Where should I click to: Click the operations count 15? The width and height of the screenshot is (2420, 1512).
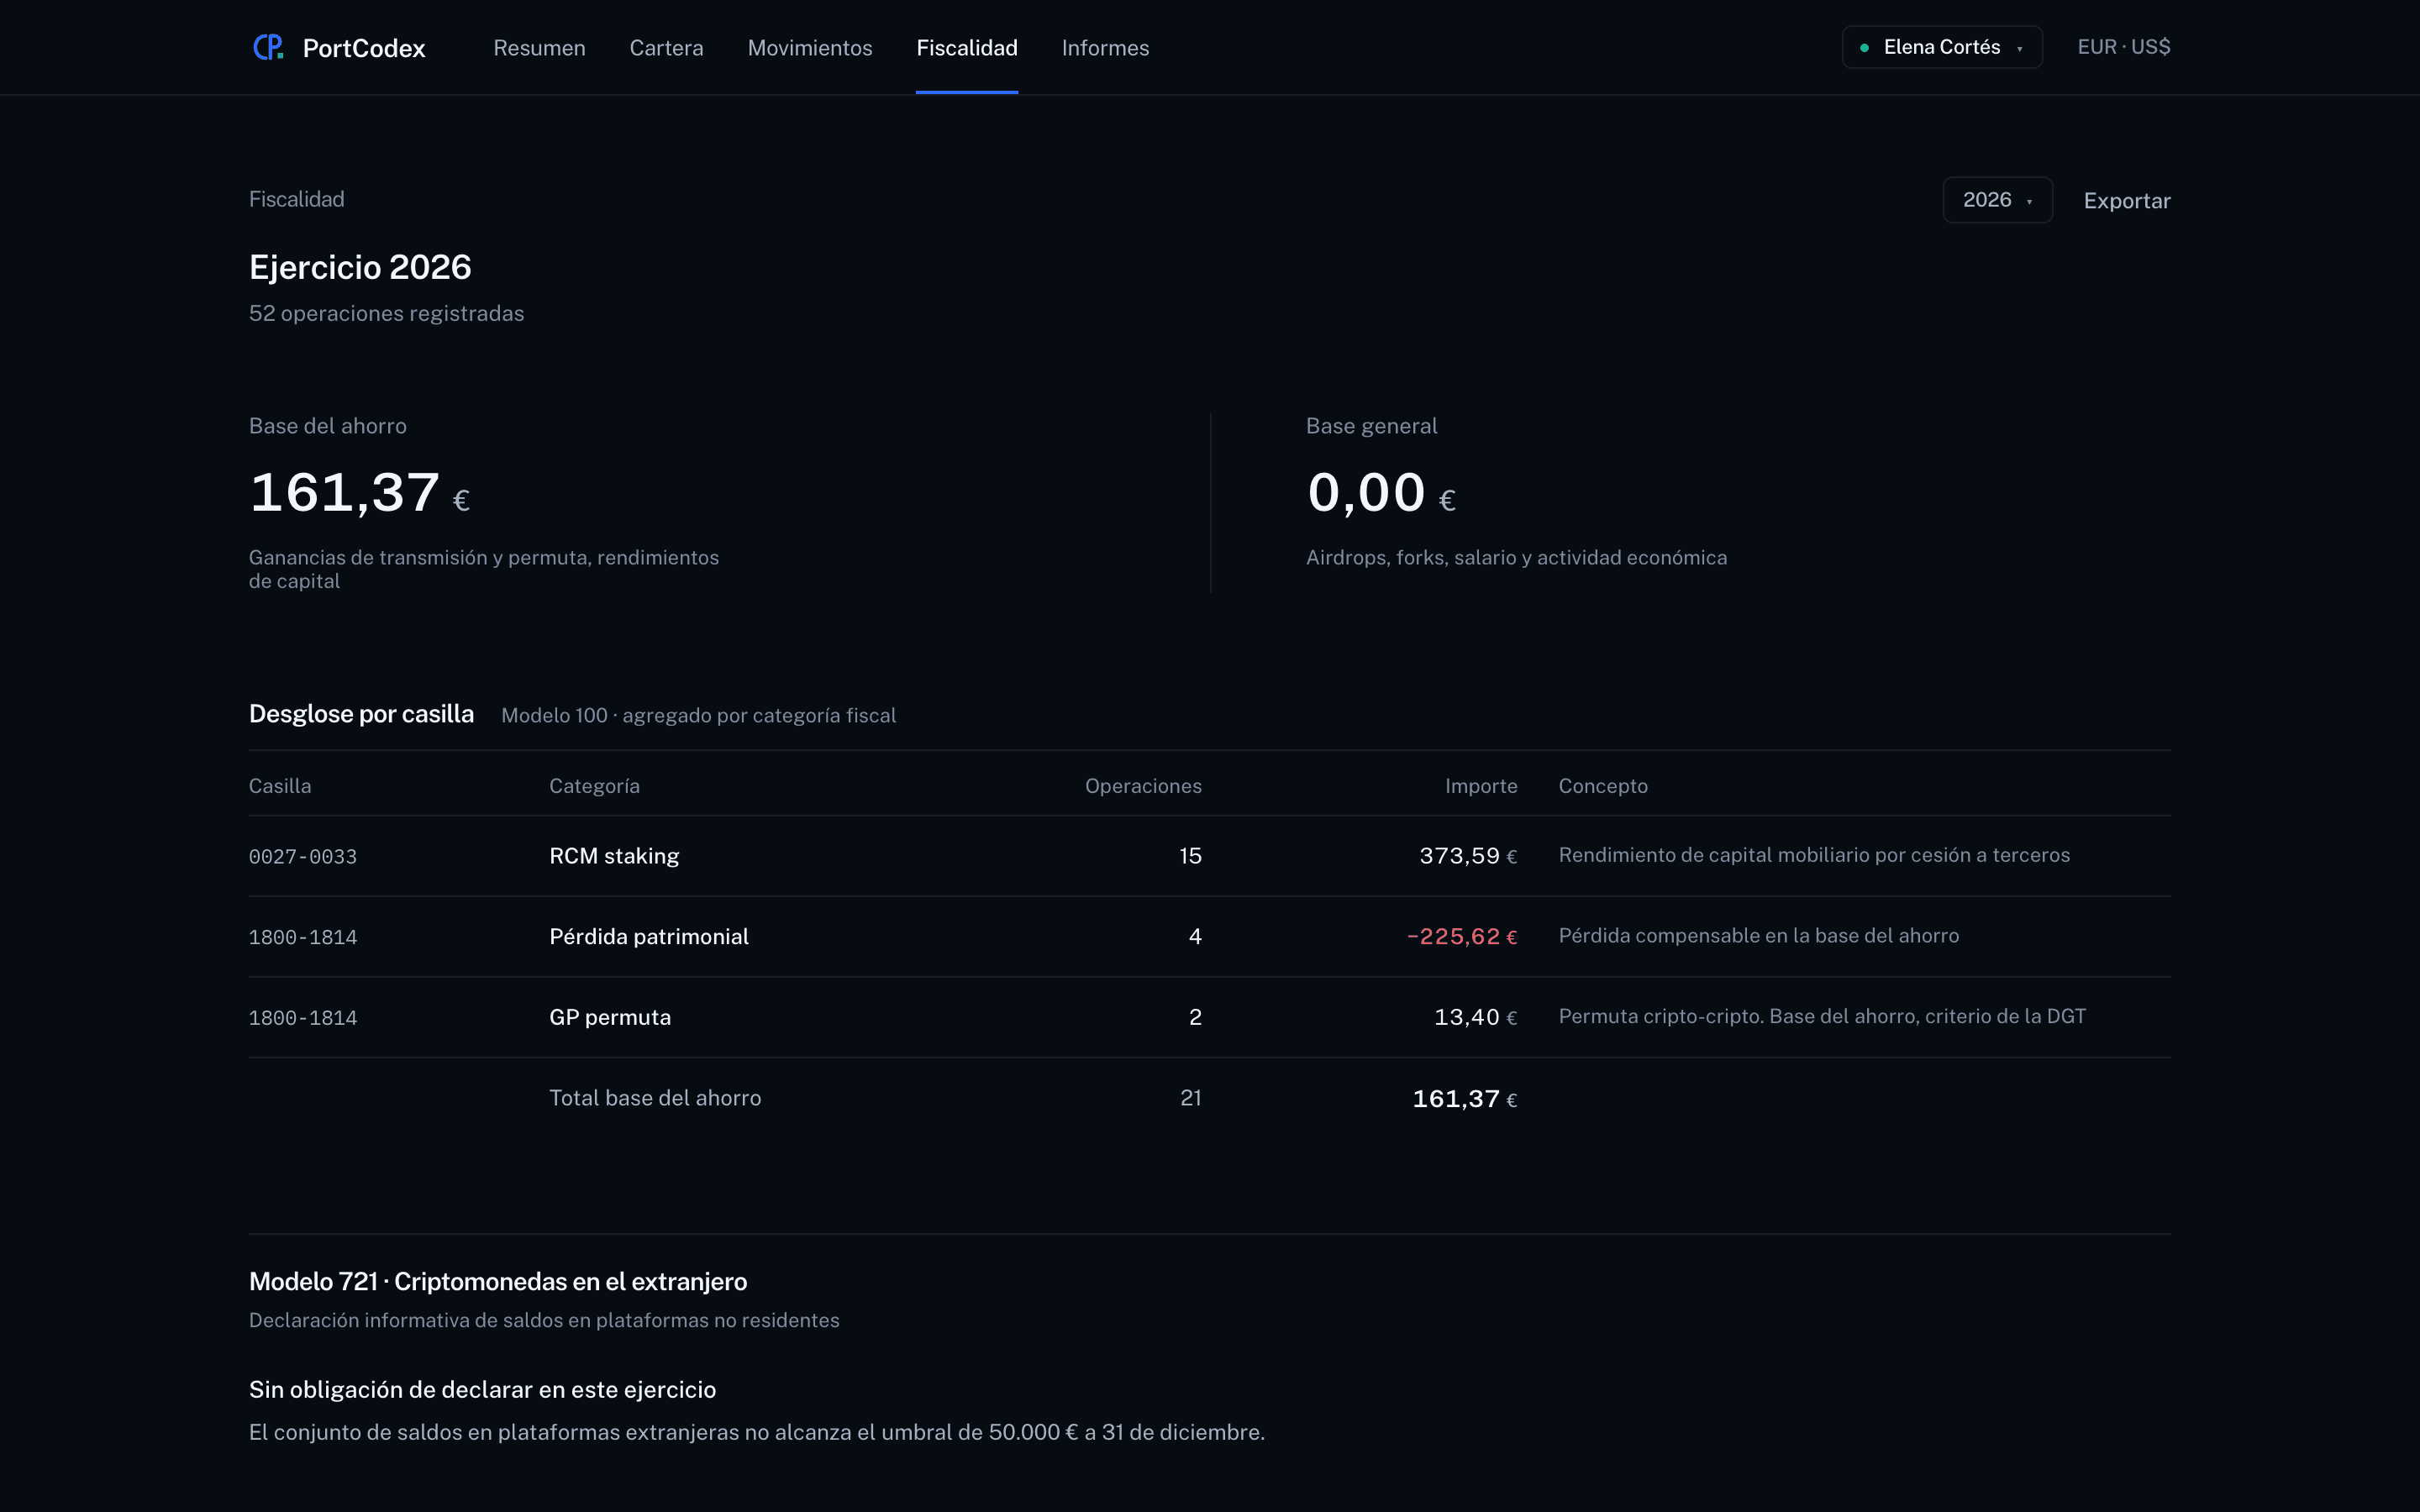[x=1190, y=856]
